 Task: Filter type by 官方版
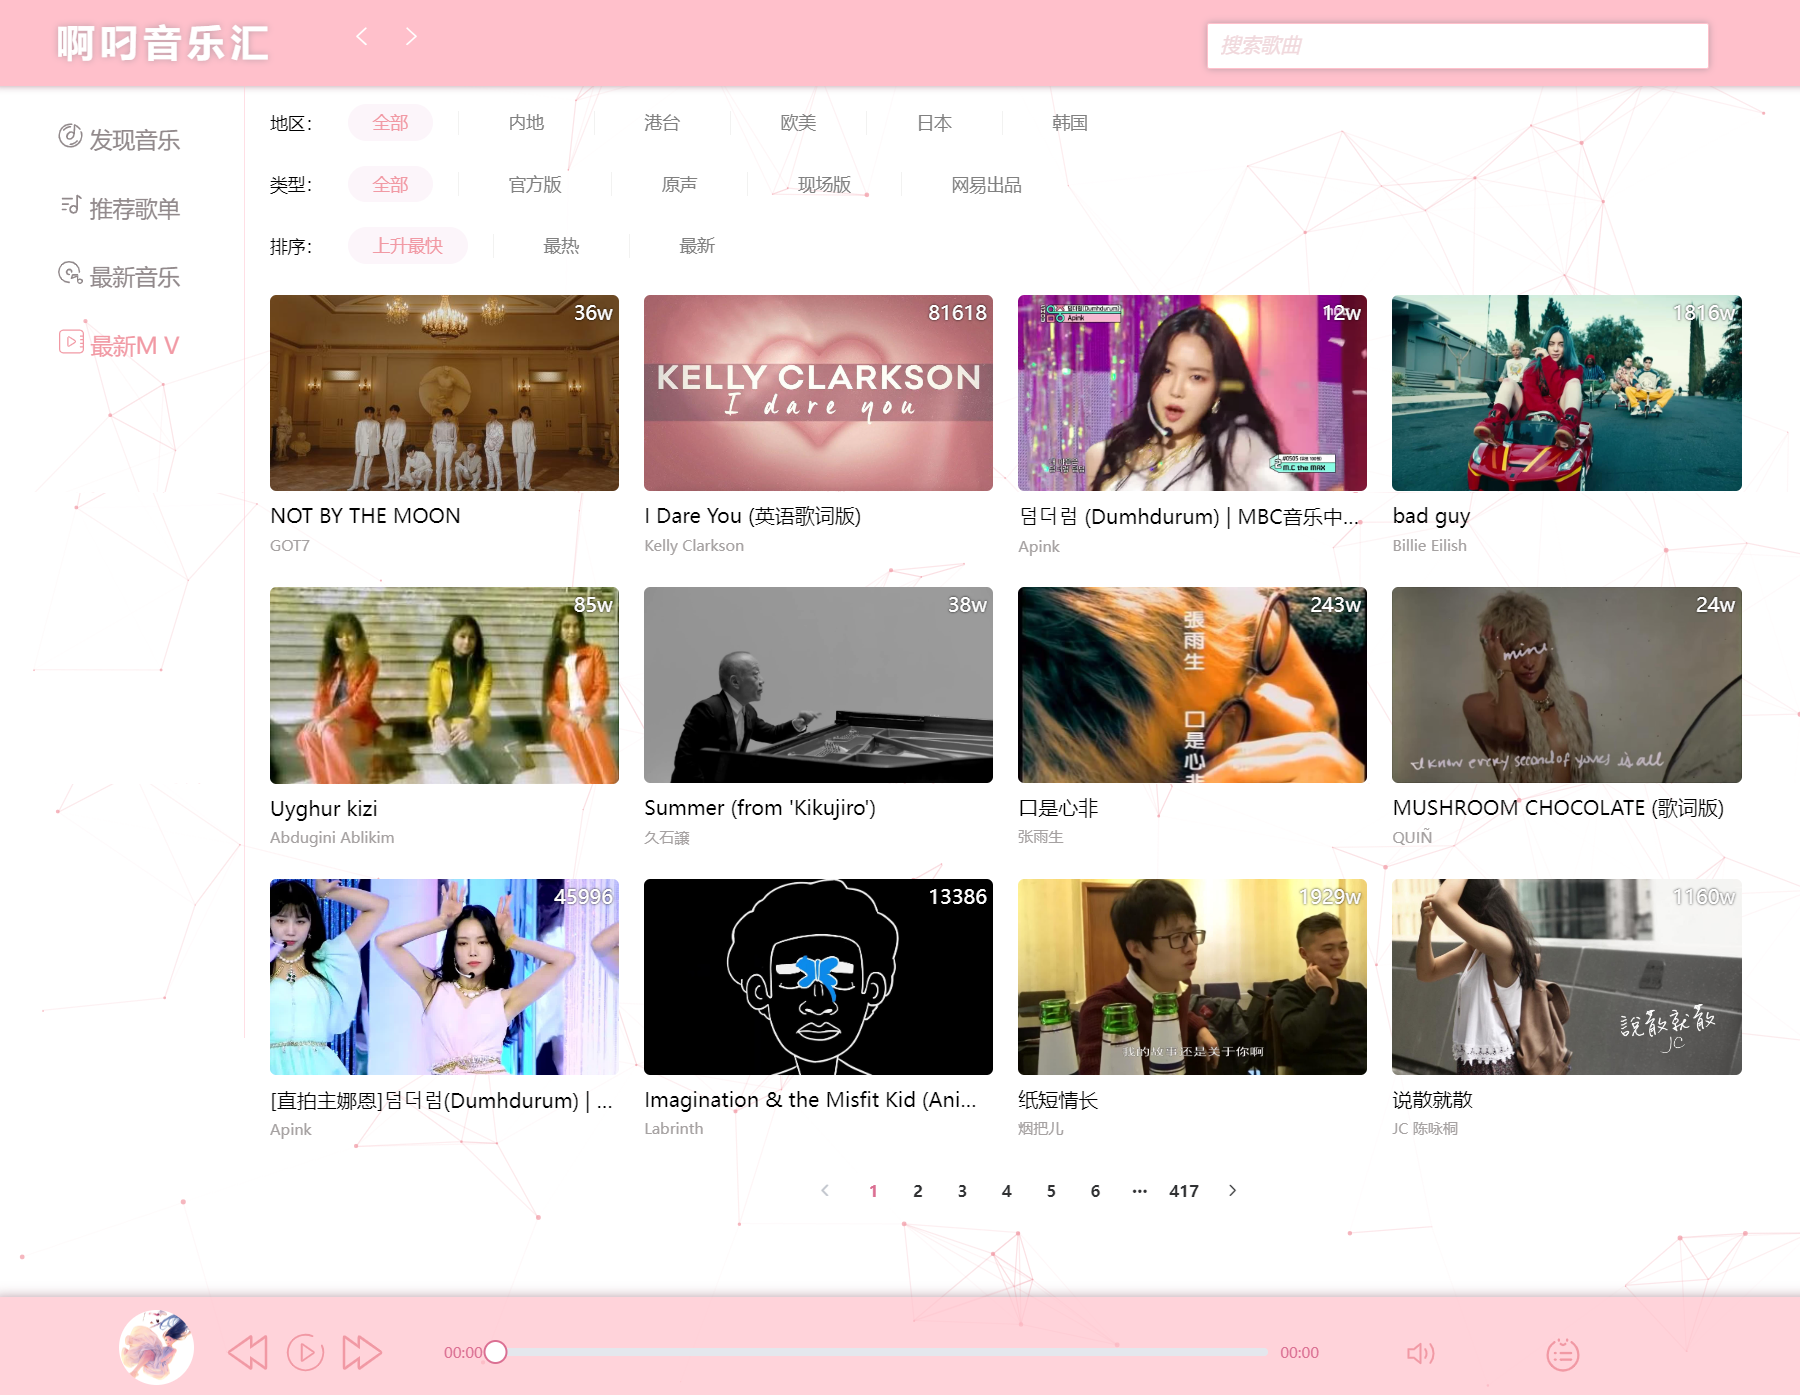point(535,185)
